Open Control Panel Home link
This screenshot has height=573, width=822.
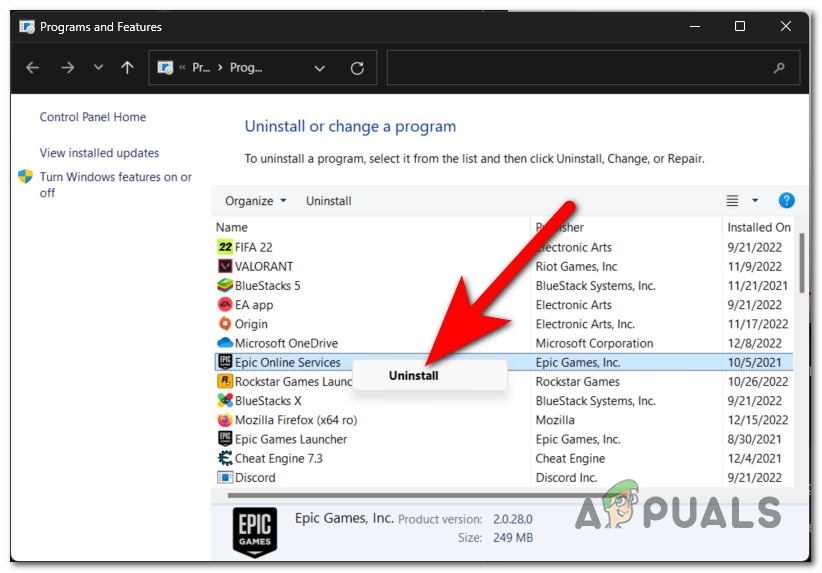point(93,117)
